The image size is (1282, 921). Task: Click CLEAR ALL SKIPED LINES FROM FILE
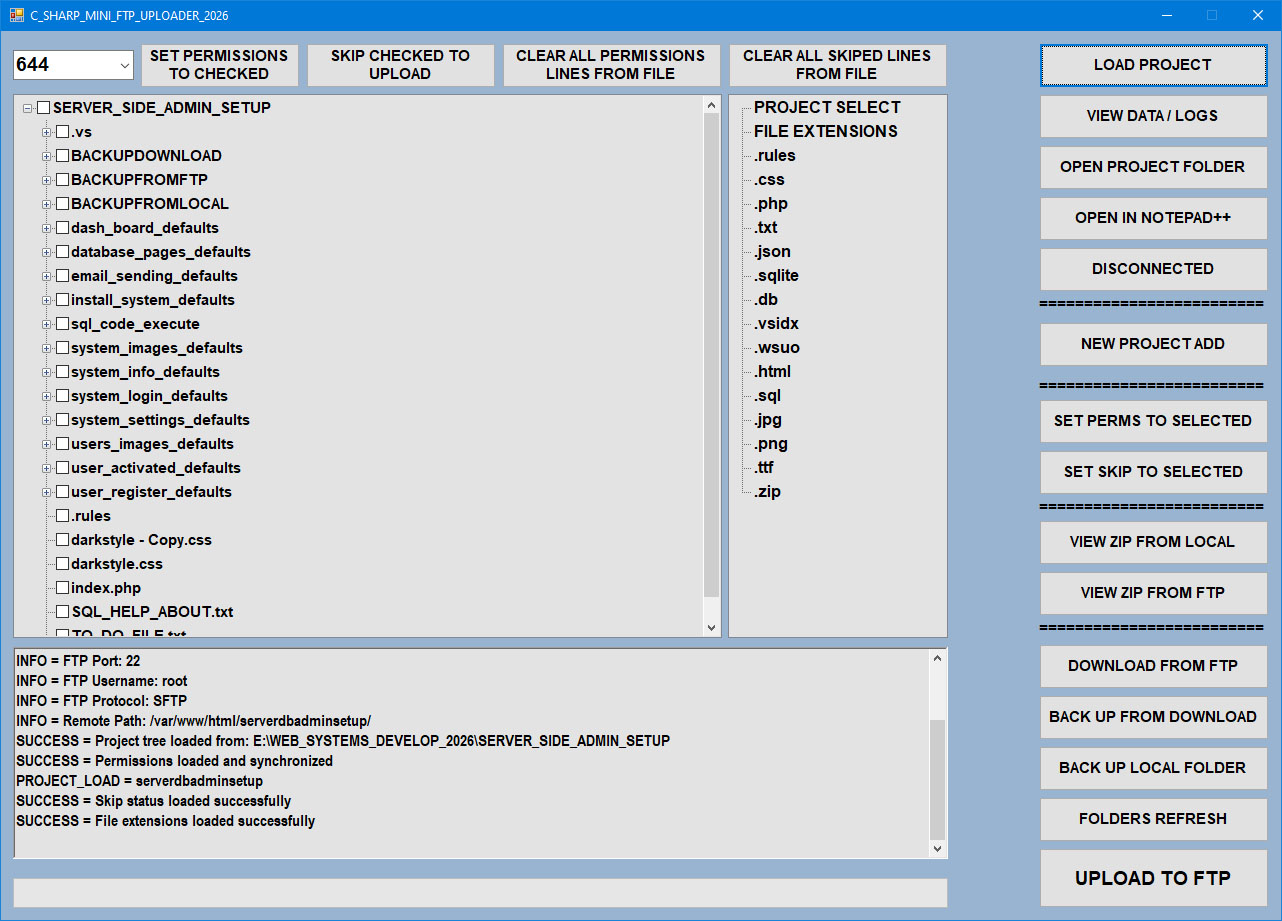click(837, 65)
